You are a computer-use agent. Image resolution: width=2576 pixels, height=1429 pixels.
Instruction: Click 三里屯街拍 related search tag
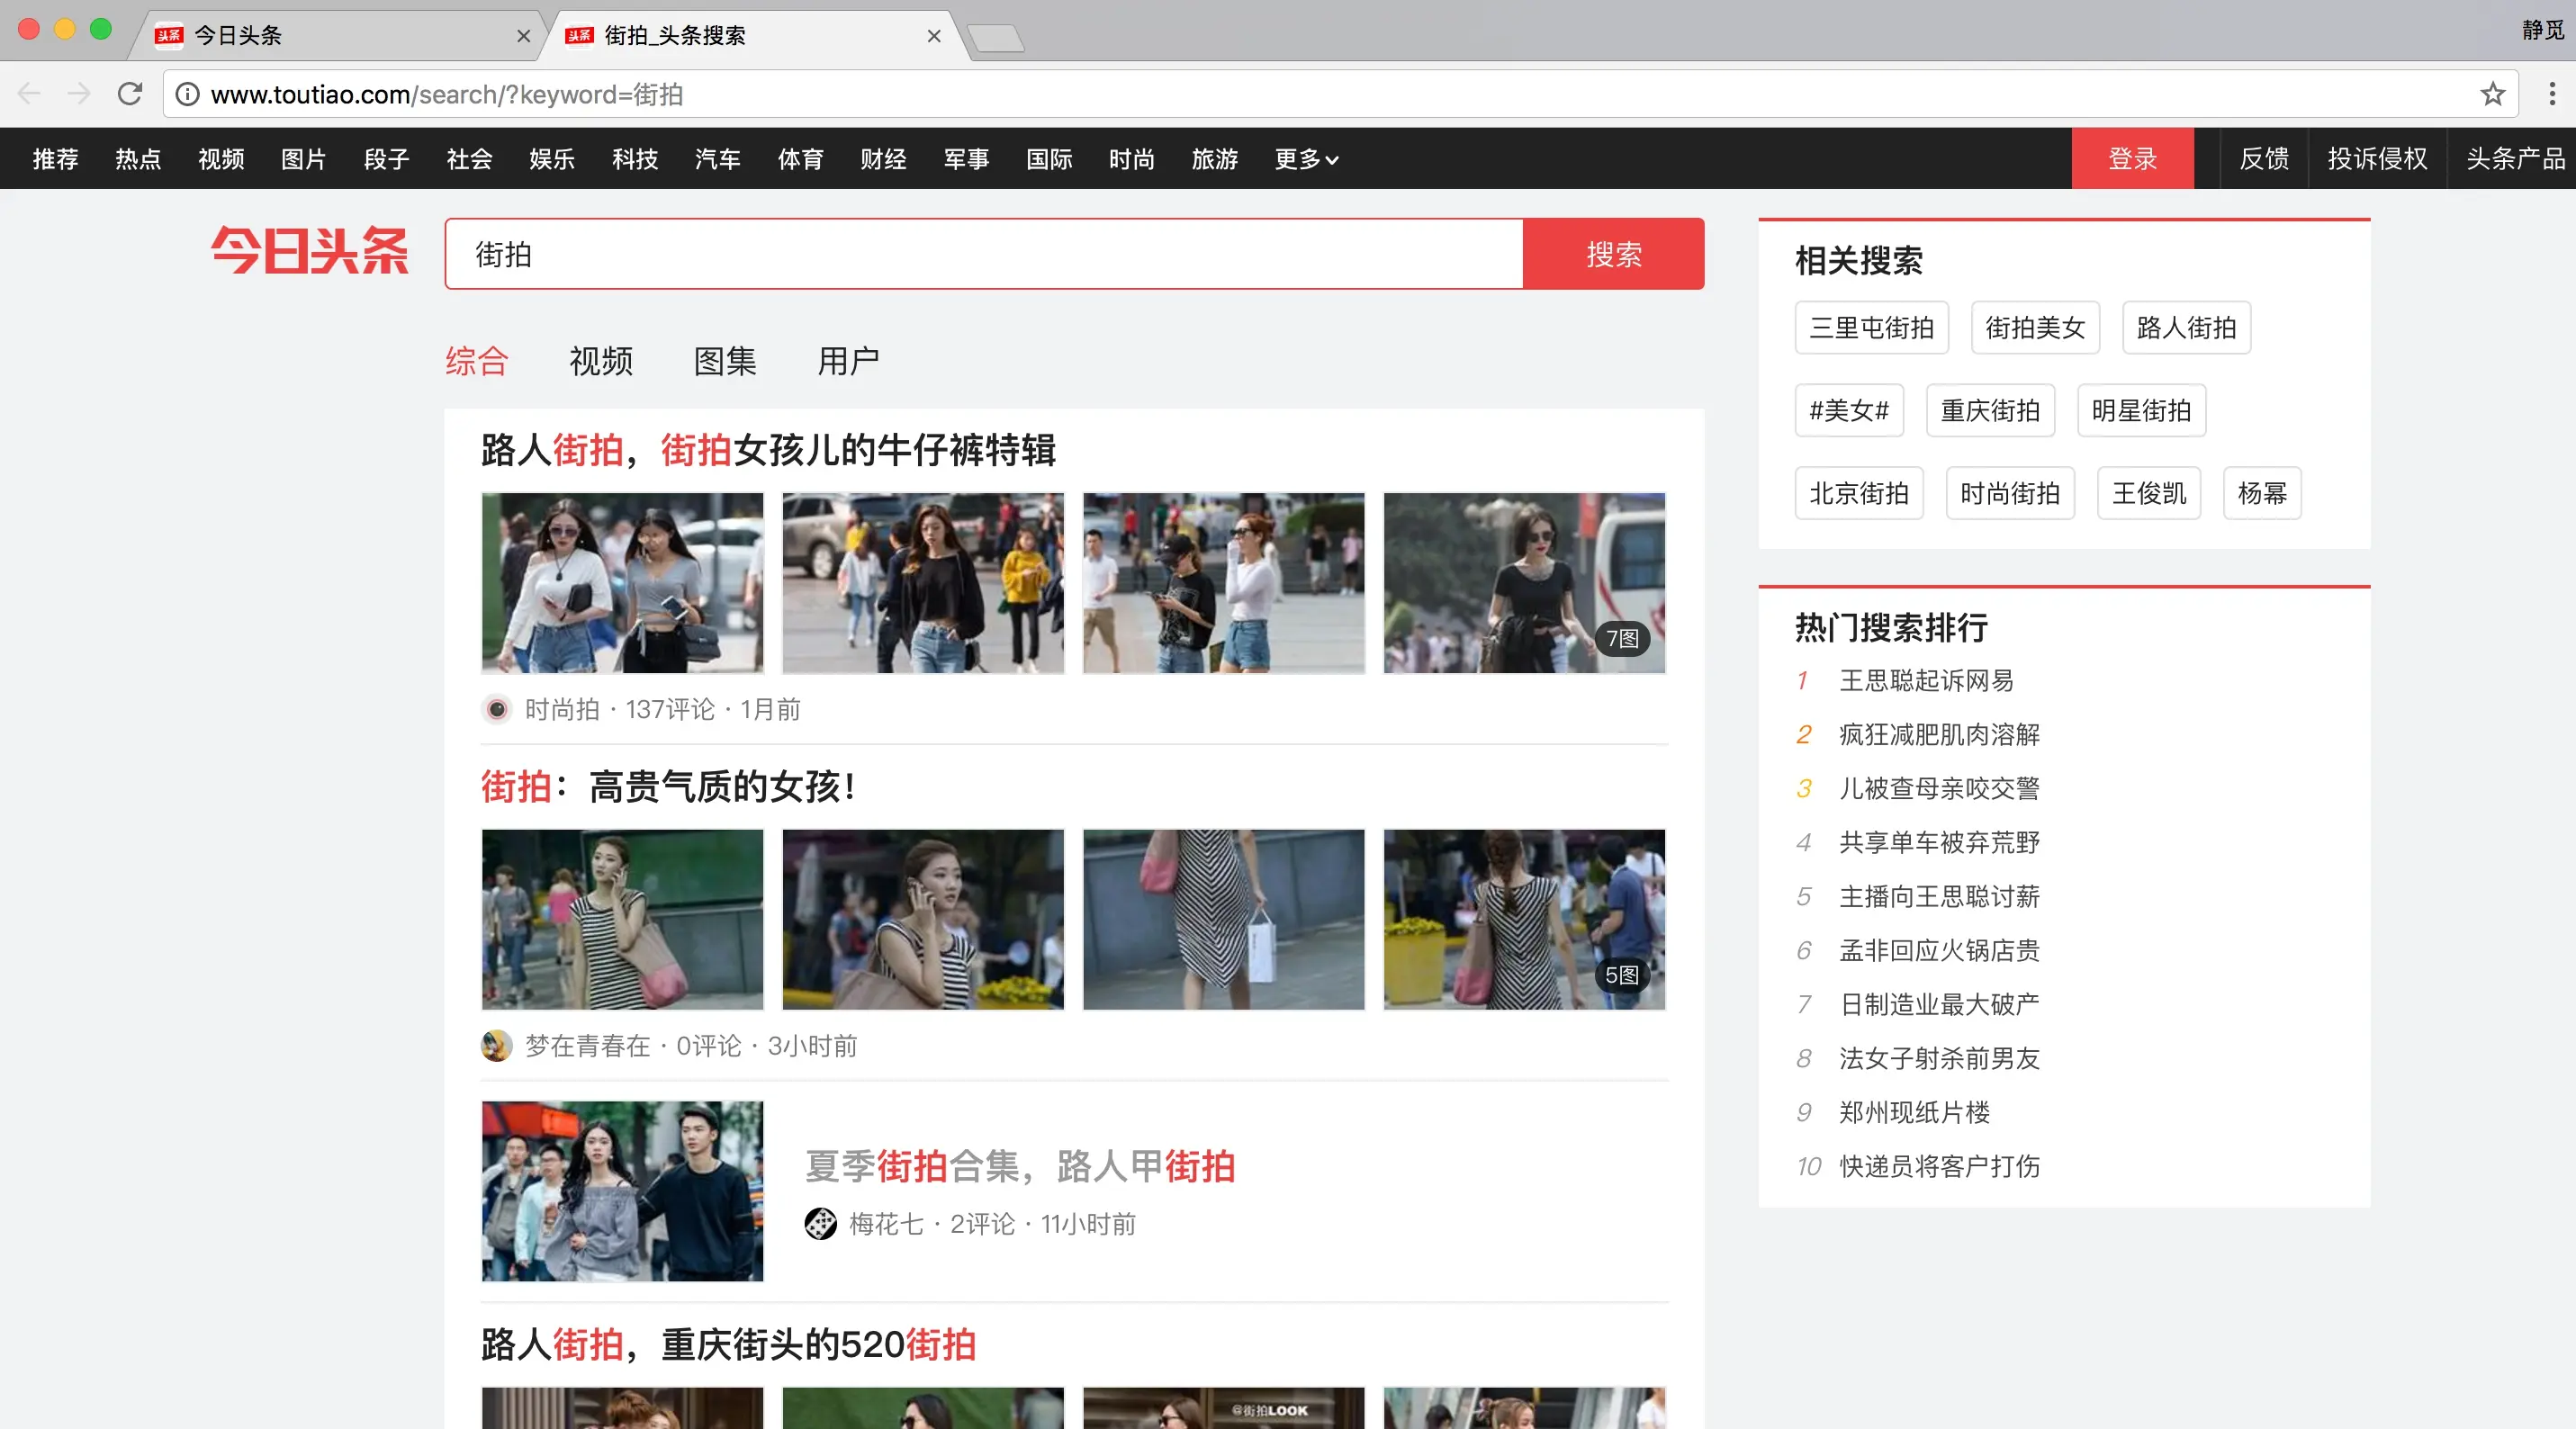(1871, 328)
